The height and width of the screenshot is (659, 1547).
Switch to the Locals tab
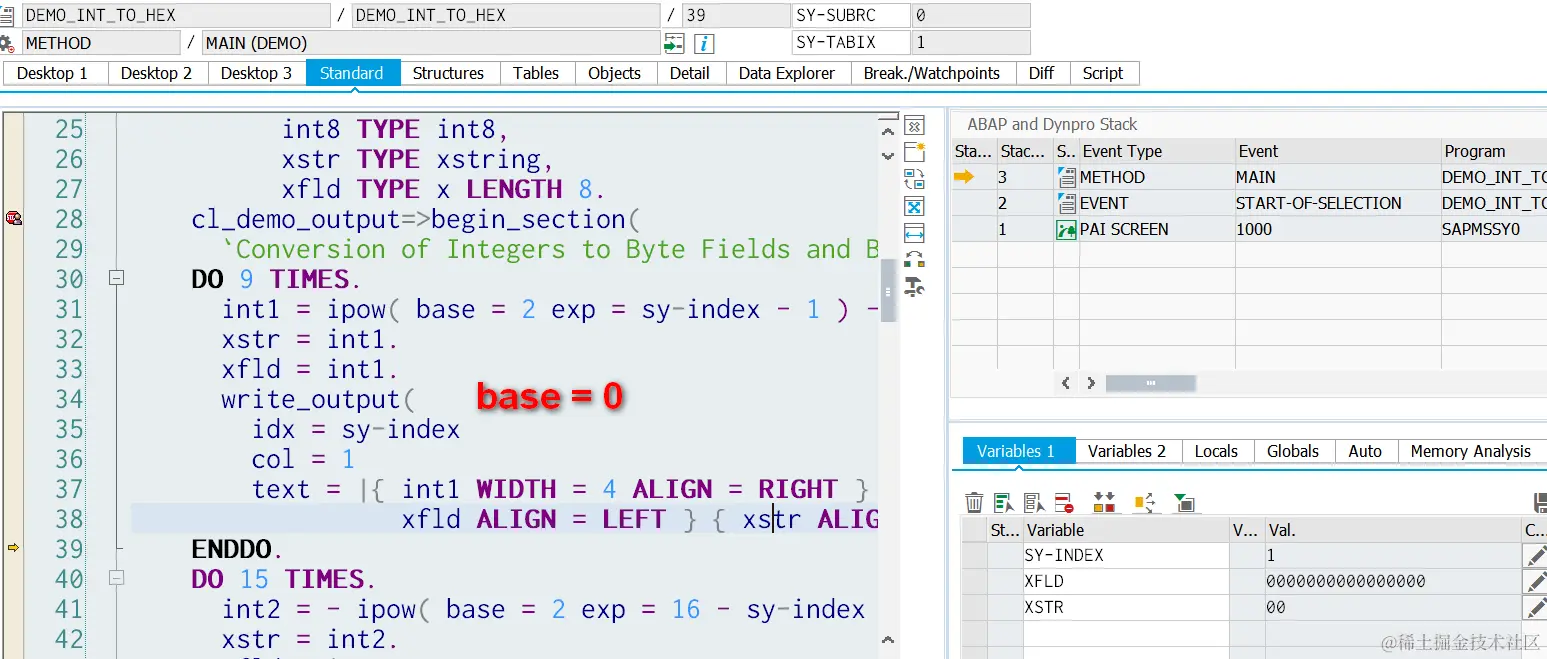pos(1217,451)
